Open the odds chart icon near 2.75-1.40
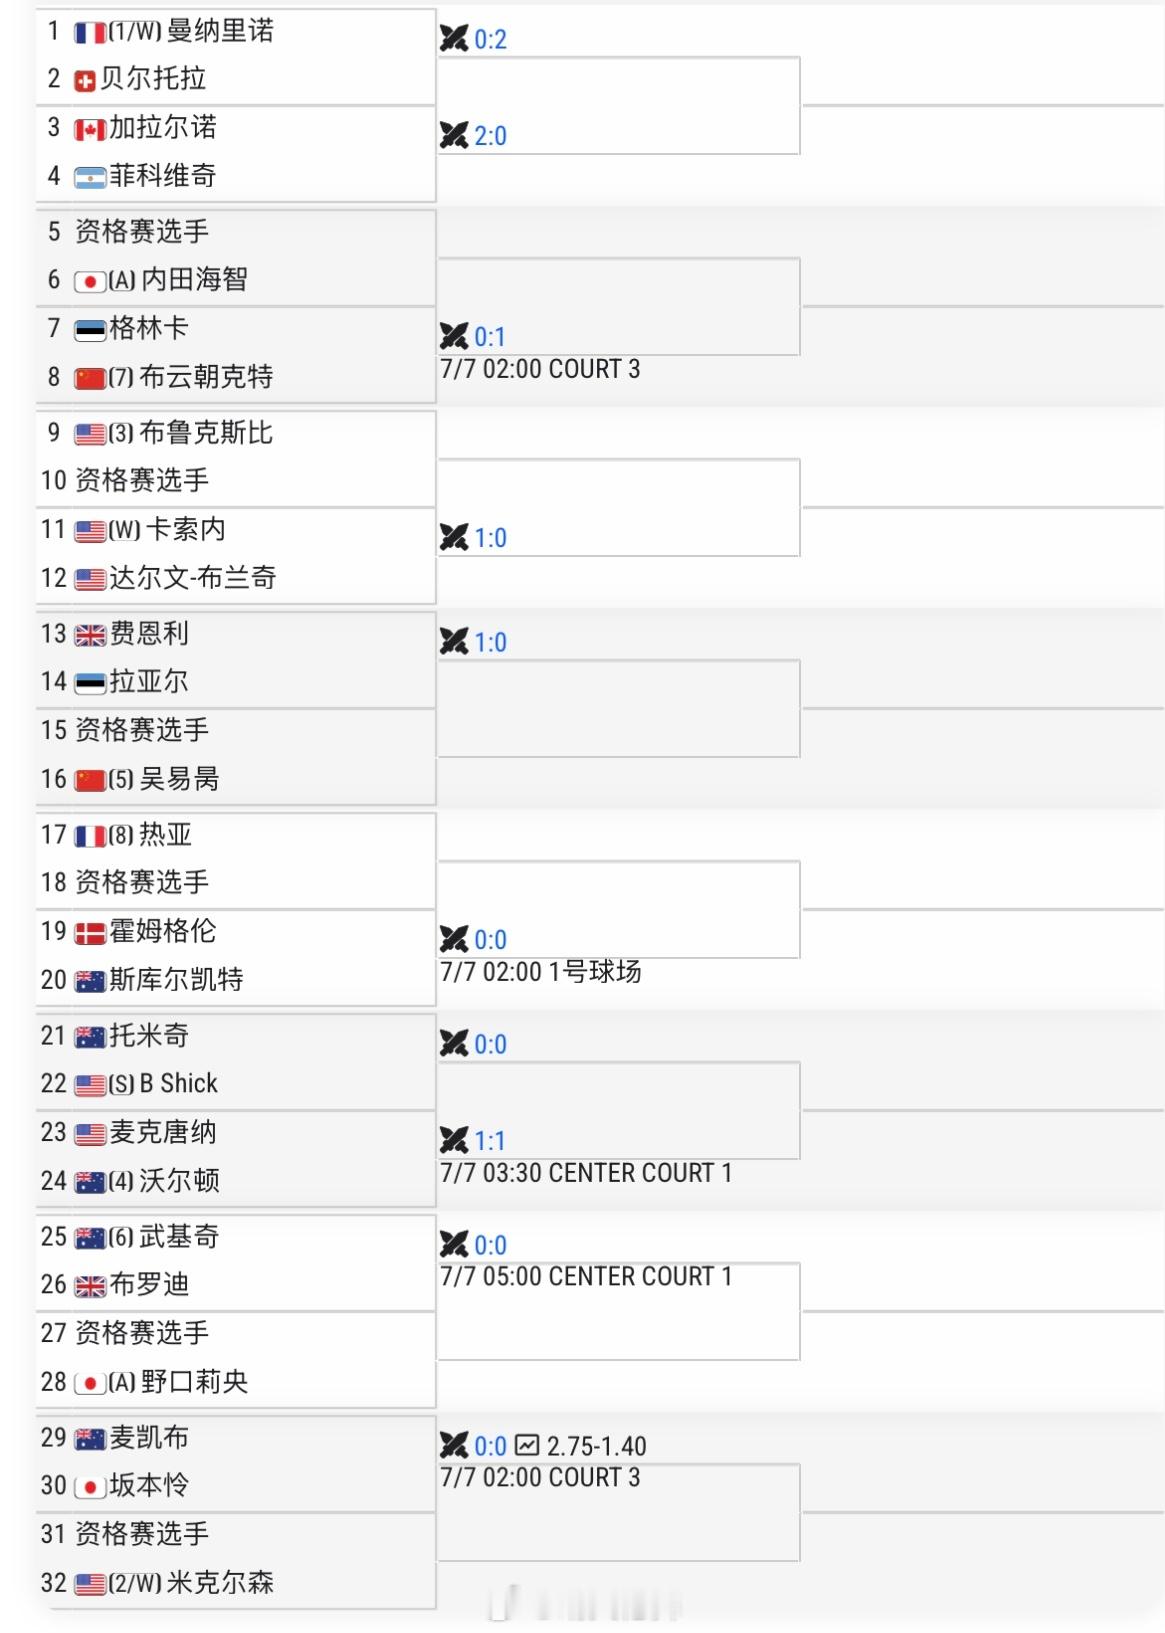 click(527, 1445)
